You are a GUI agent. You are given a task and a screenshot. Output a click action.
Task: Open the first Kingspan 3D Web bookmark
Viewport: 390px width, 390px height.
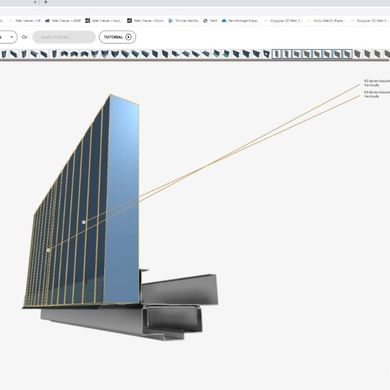point(283,21)
